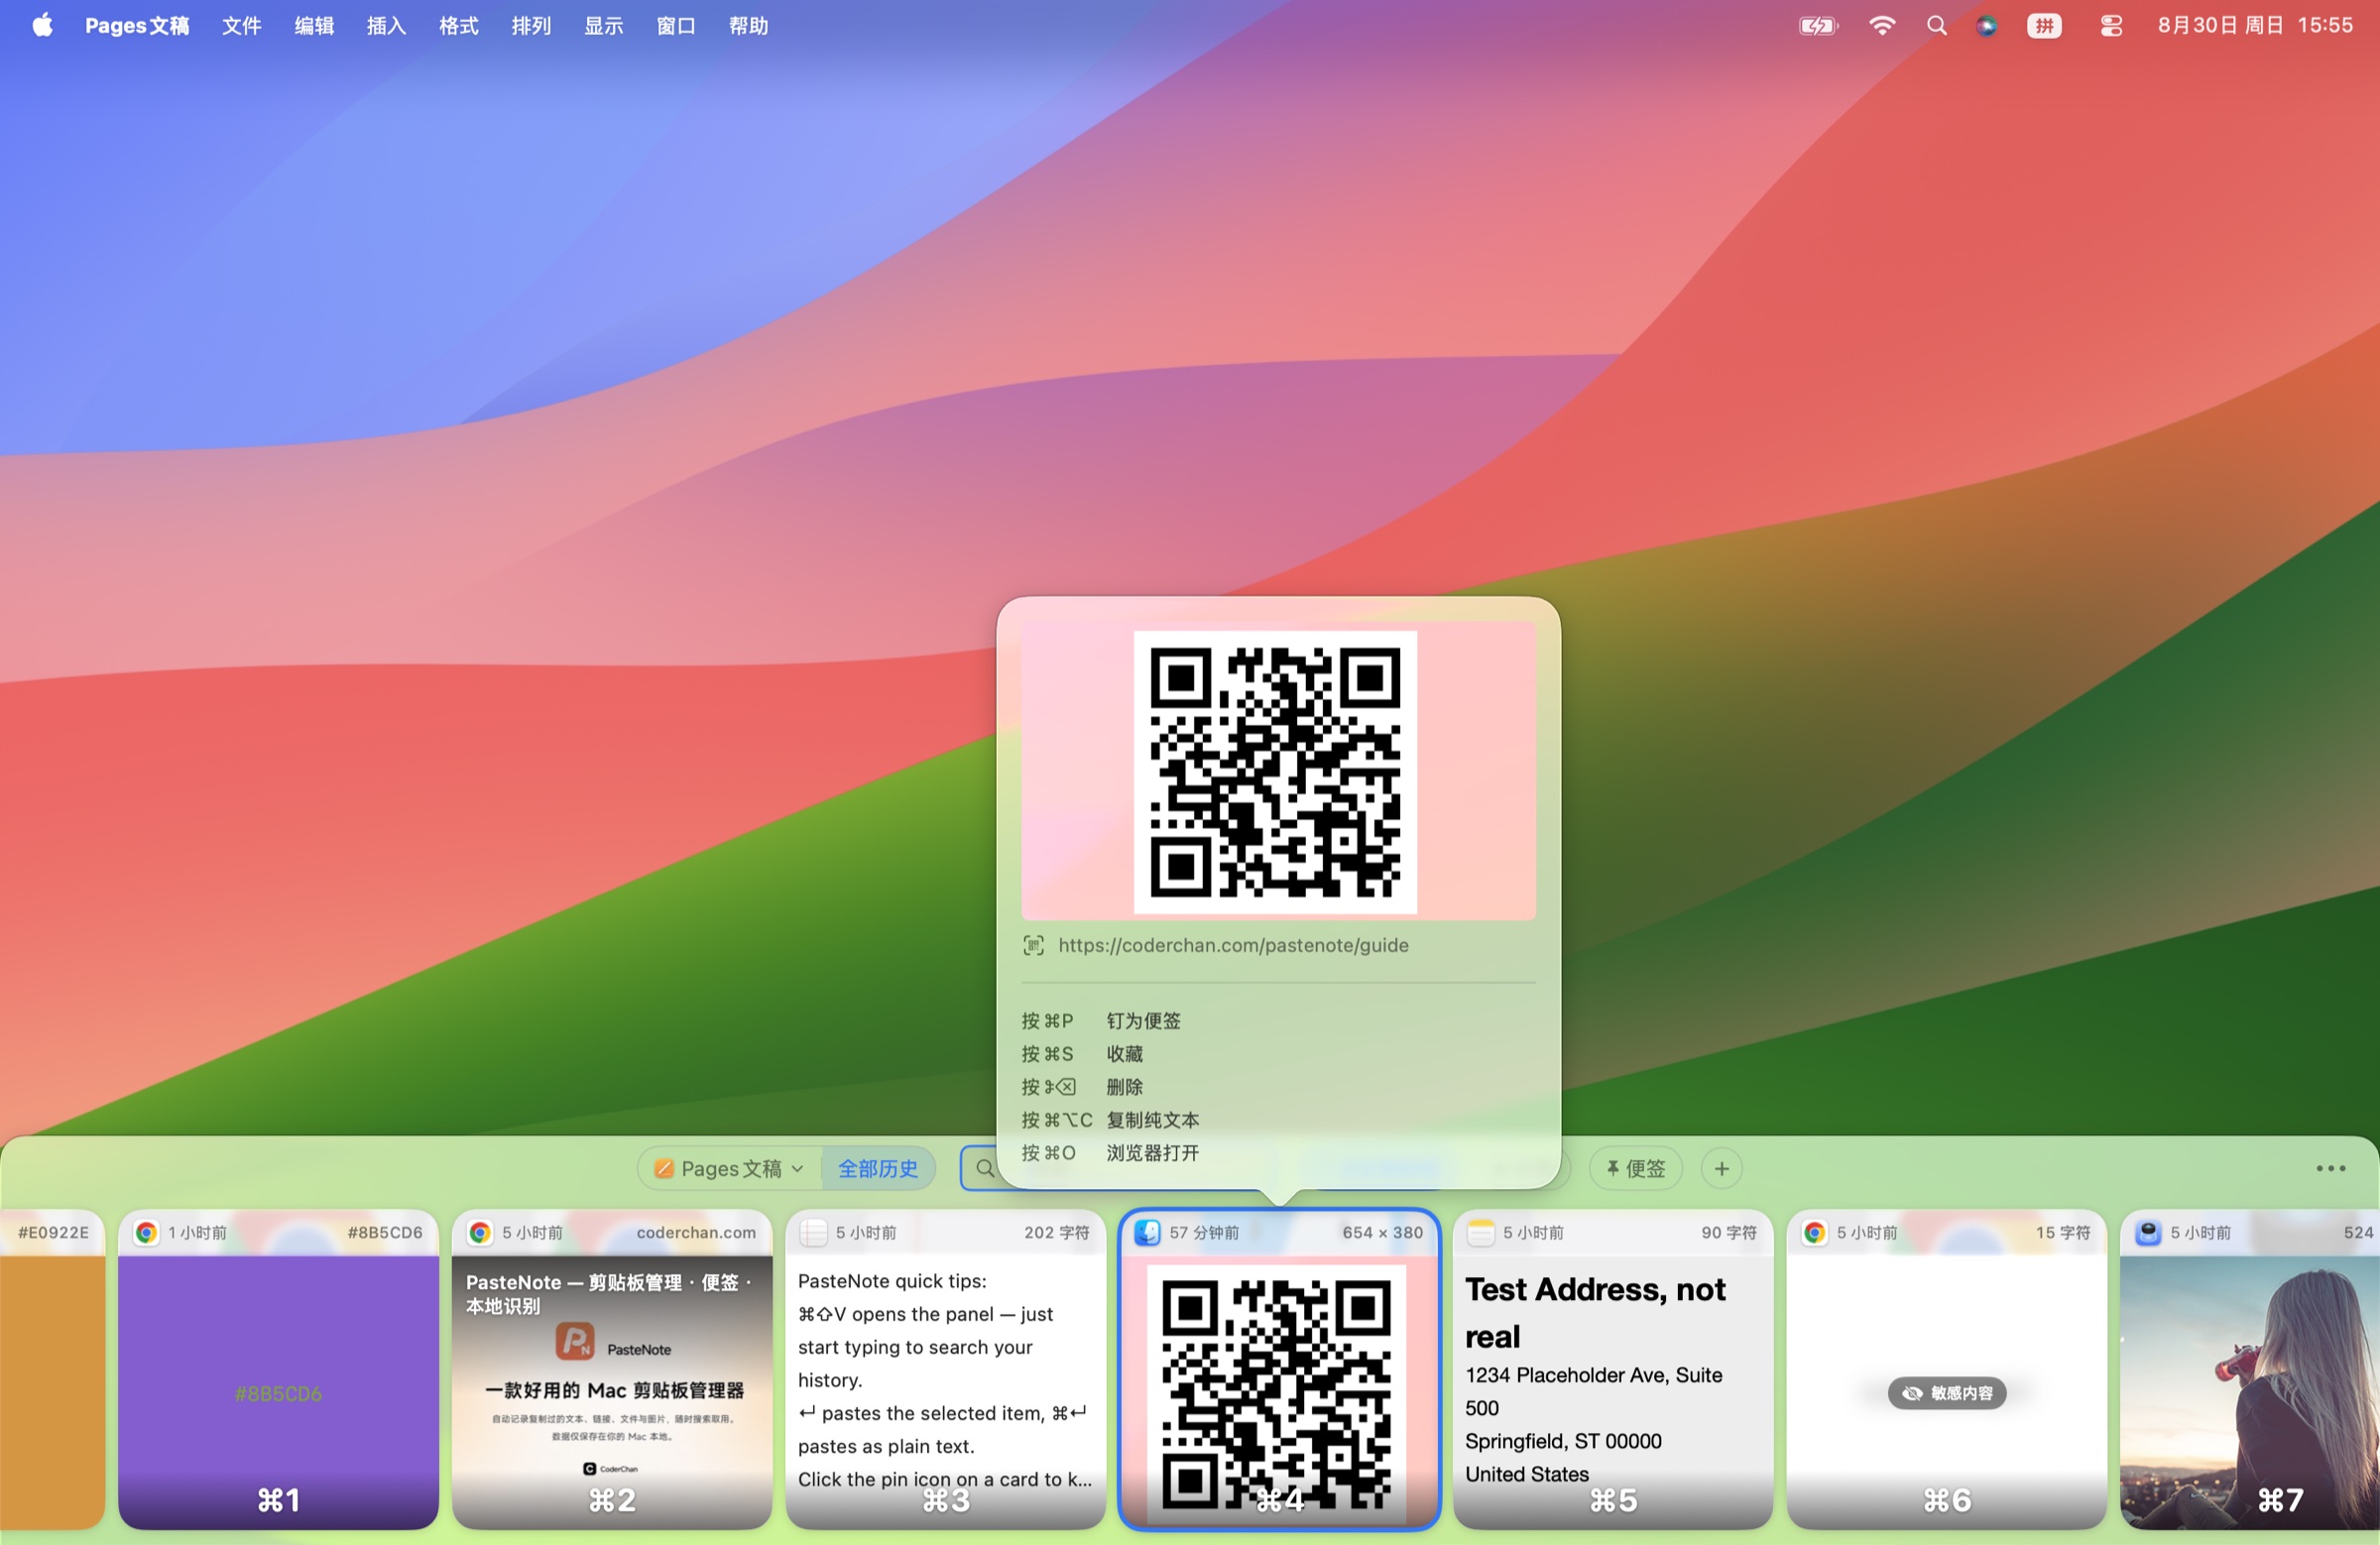Open the 插入 menu
This screenshot has height=1545, width=2380.
pos(386,26)
